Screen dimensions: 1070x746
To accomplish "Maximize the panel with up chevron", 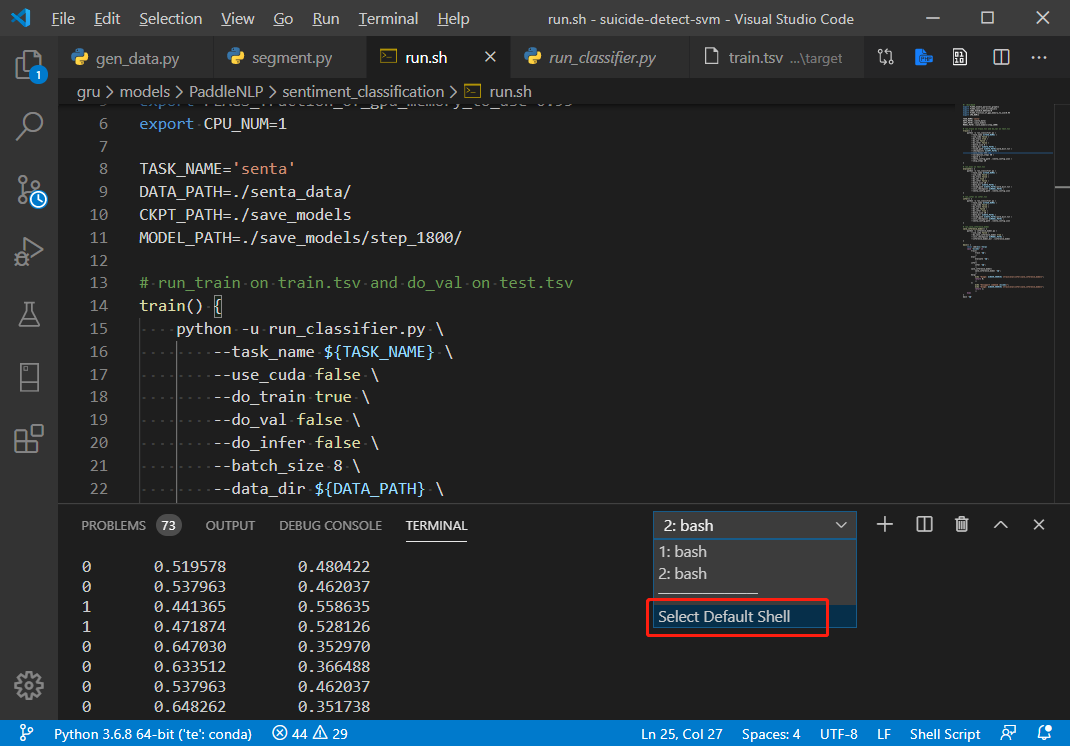I will [1000, 524].
